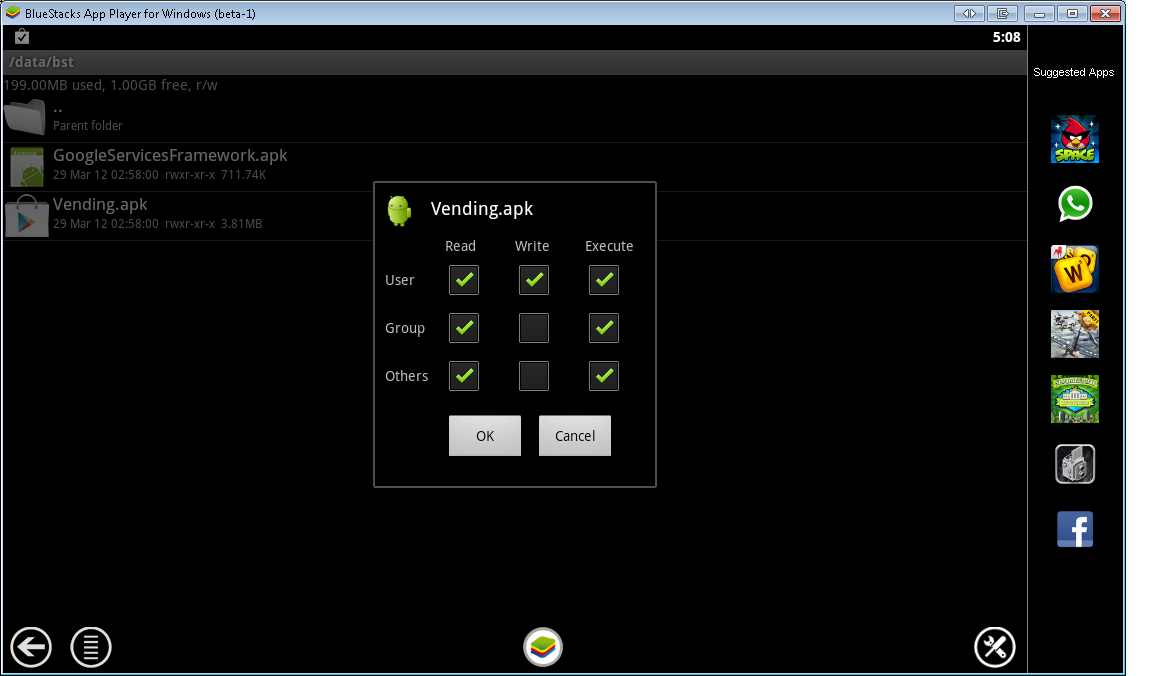
Task: Click the Write column header
Action: point(532,246)
